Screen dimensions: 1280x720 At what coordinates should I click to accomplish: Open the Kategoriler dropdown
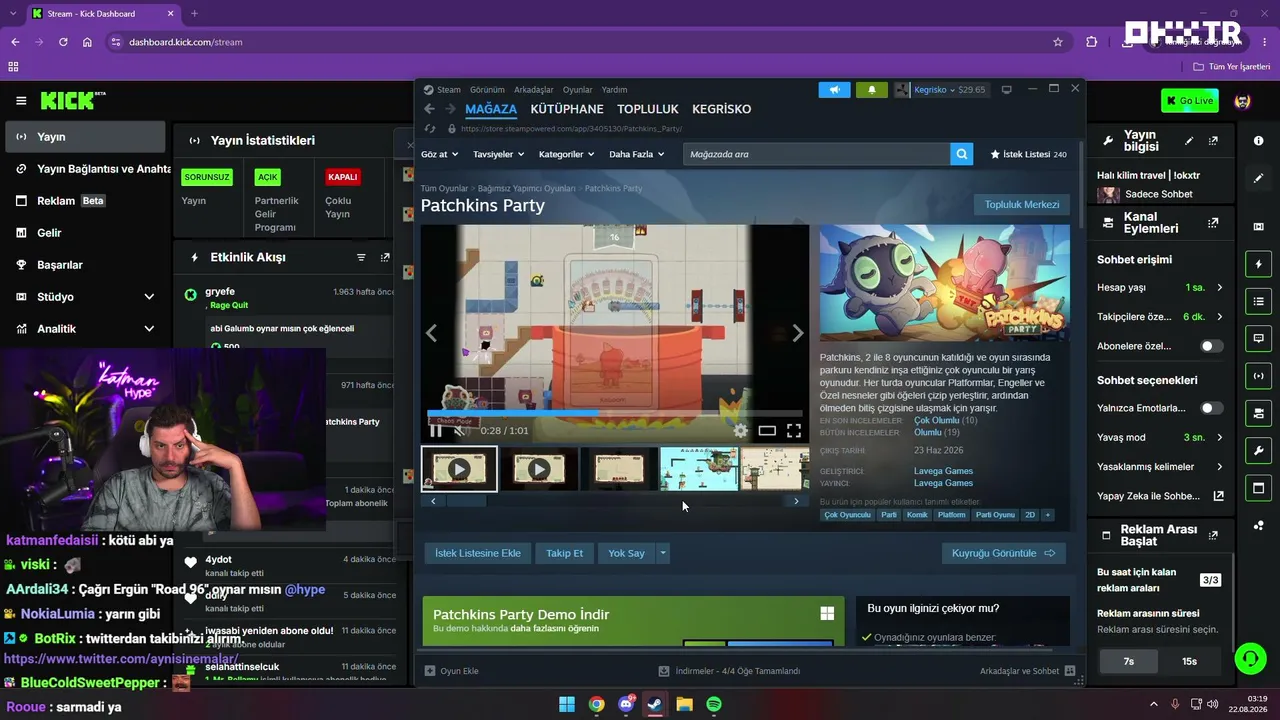(567, 154)
